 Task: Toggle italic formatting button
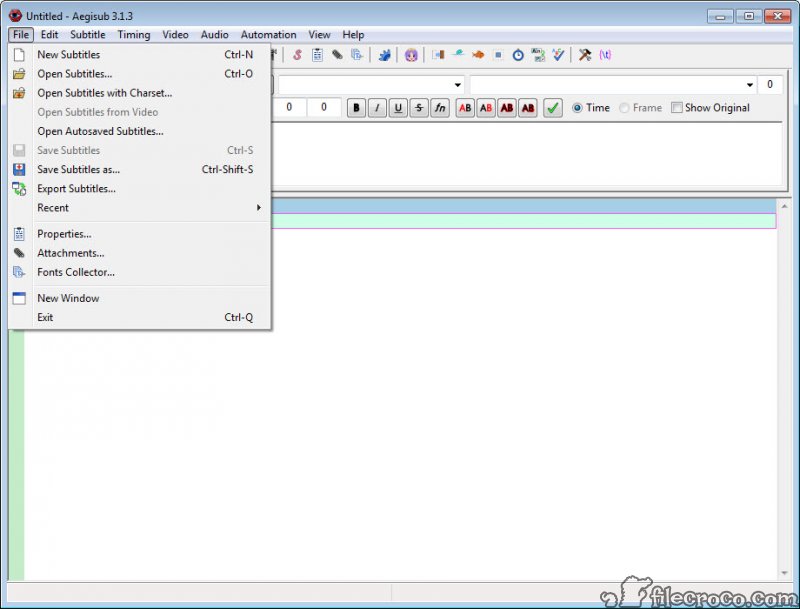377,108
